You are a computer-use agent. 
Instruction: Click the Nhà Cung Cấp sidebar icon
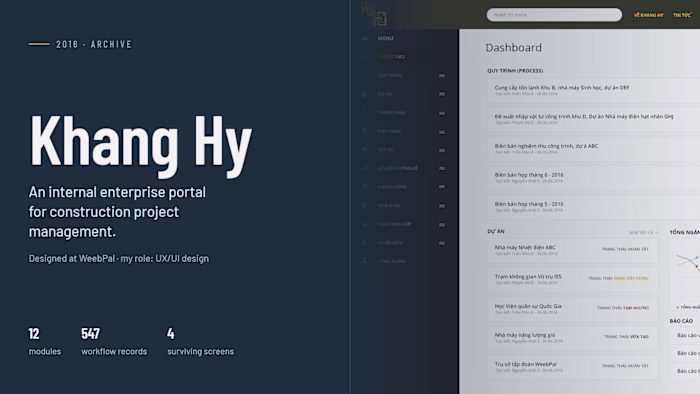coord(364,224)
